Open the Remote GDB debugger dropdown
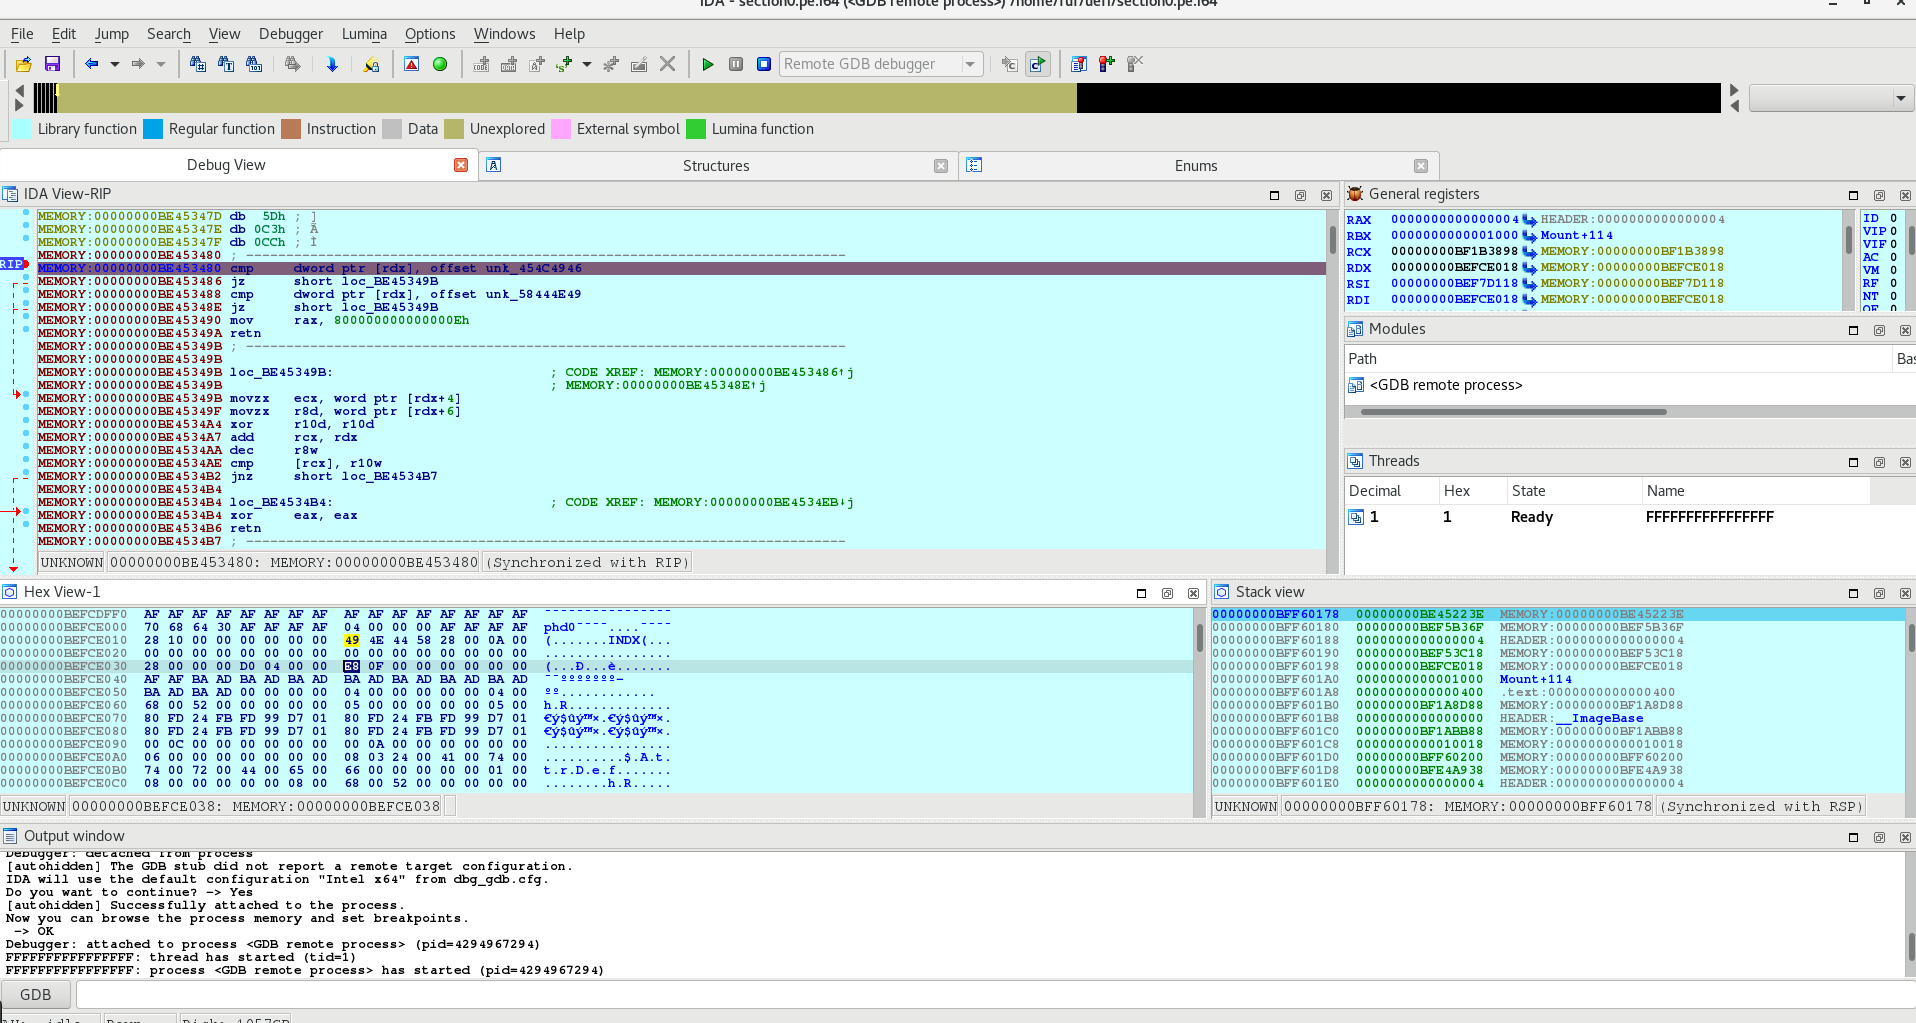Viewport: 1916px width, 1023px height. pyautogui.click(x=969, y=64)
